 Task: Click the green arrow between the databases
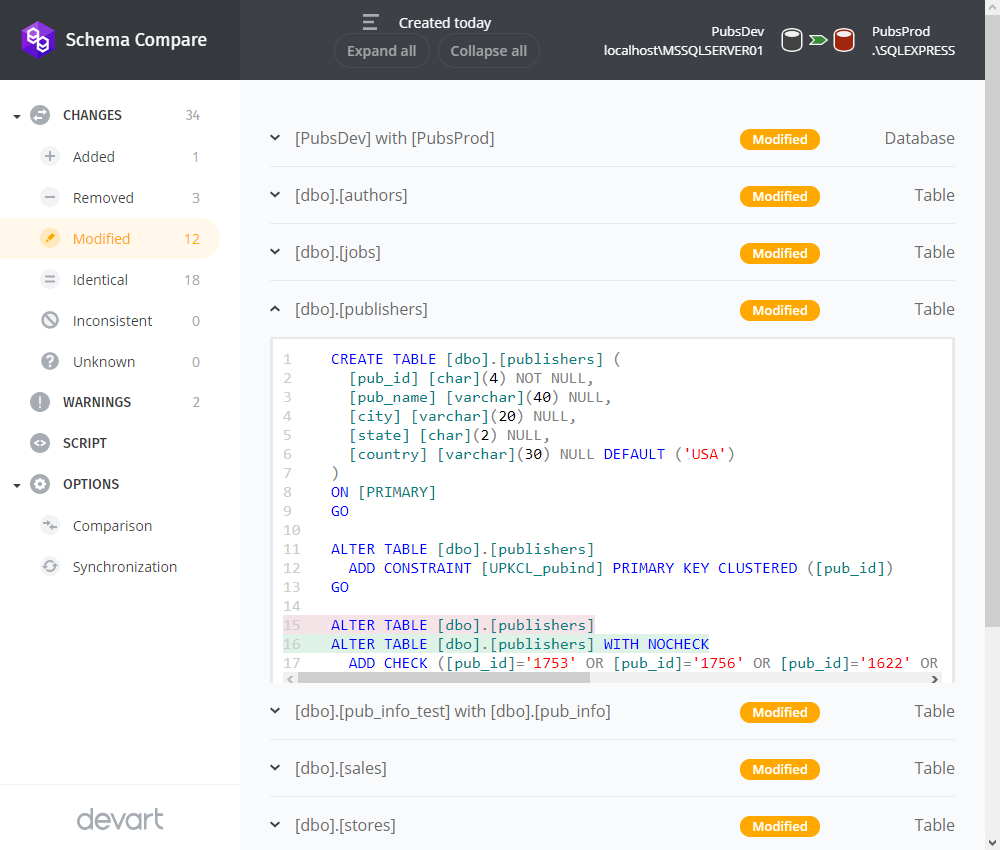tap(818, 40)
